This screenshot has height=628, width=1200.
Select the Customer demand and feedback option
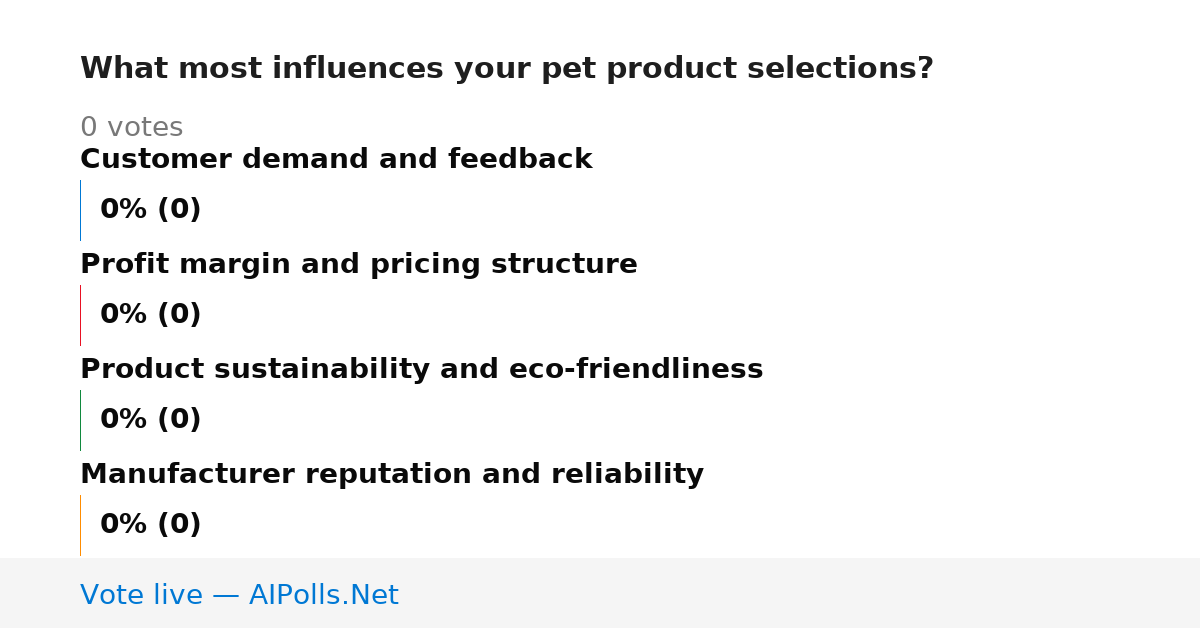(336, 159)
